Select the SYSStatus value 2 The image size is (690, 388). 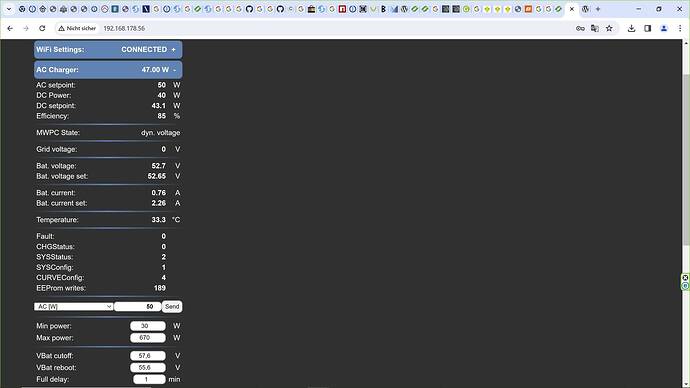click(x=164, y=257)
